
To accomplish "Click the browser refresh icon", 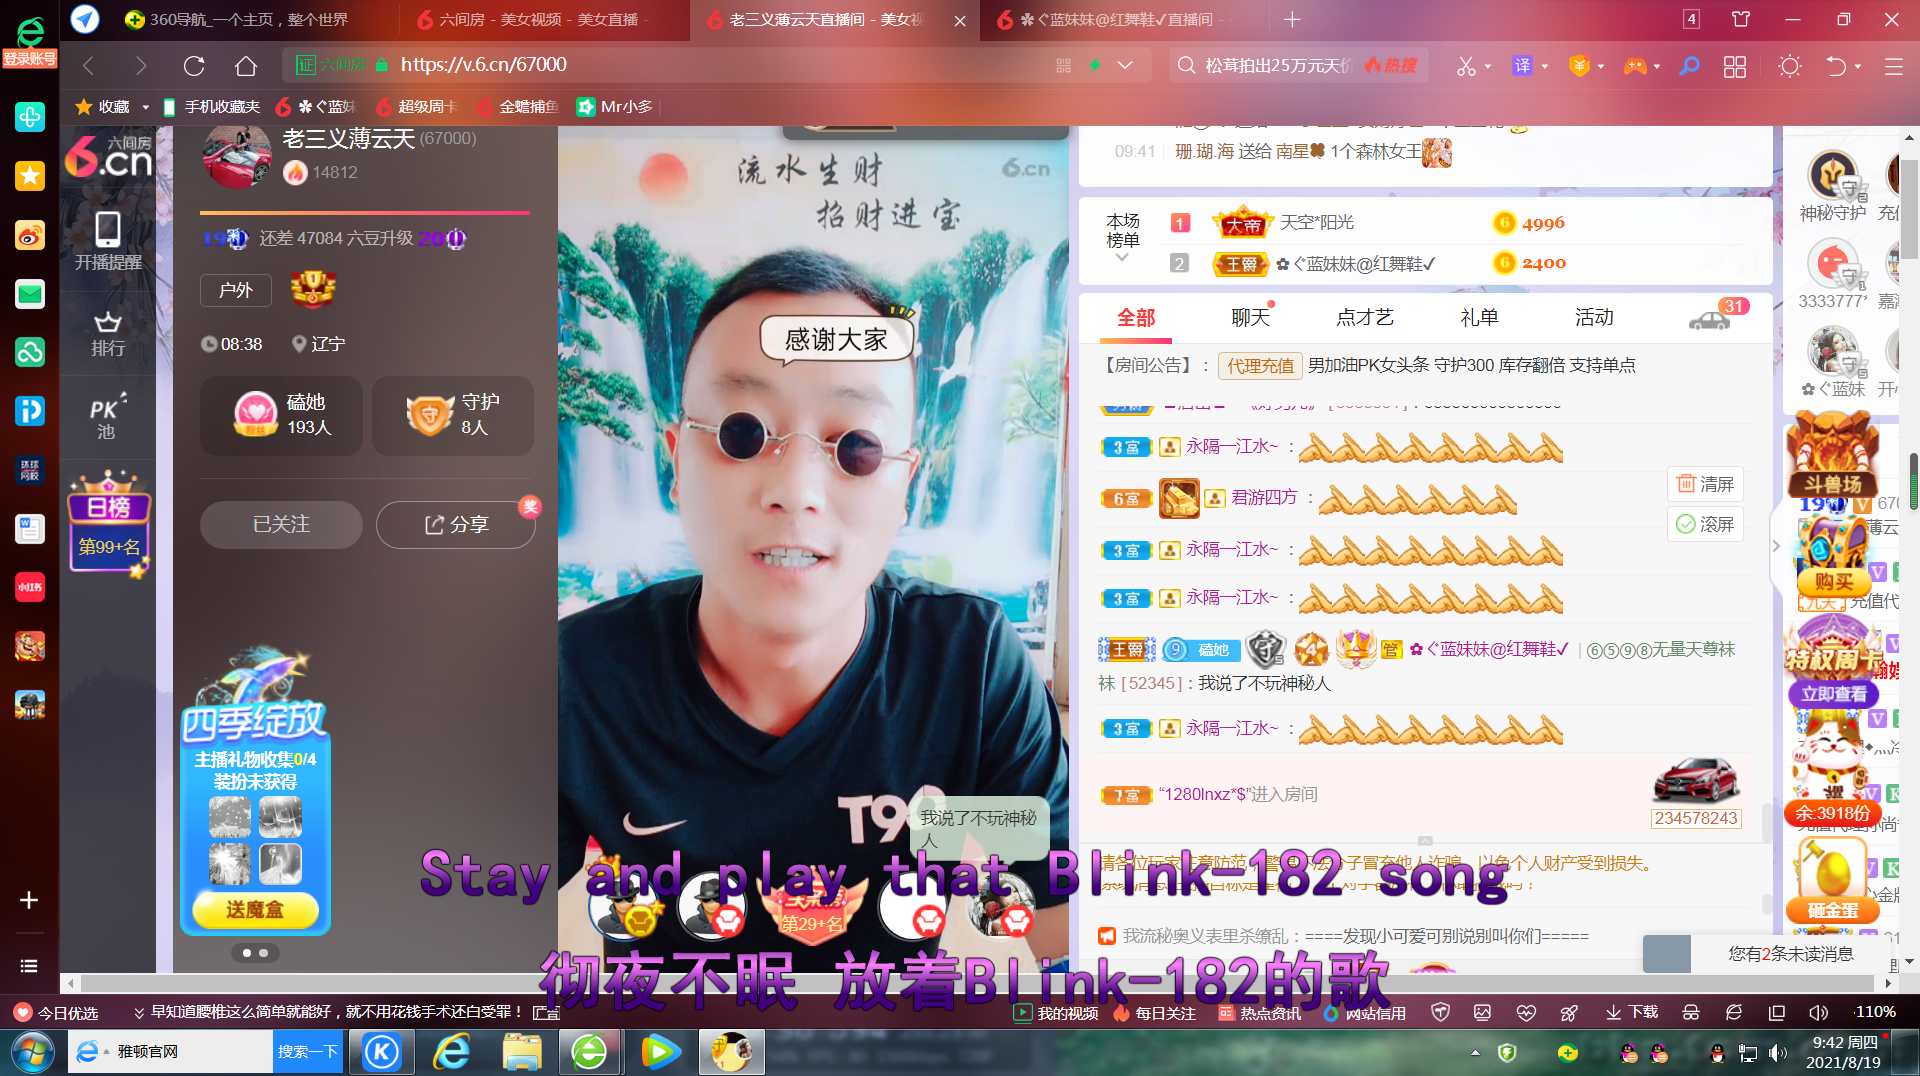I will coord(194,66).
